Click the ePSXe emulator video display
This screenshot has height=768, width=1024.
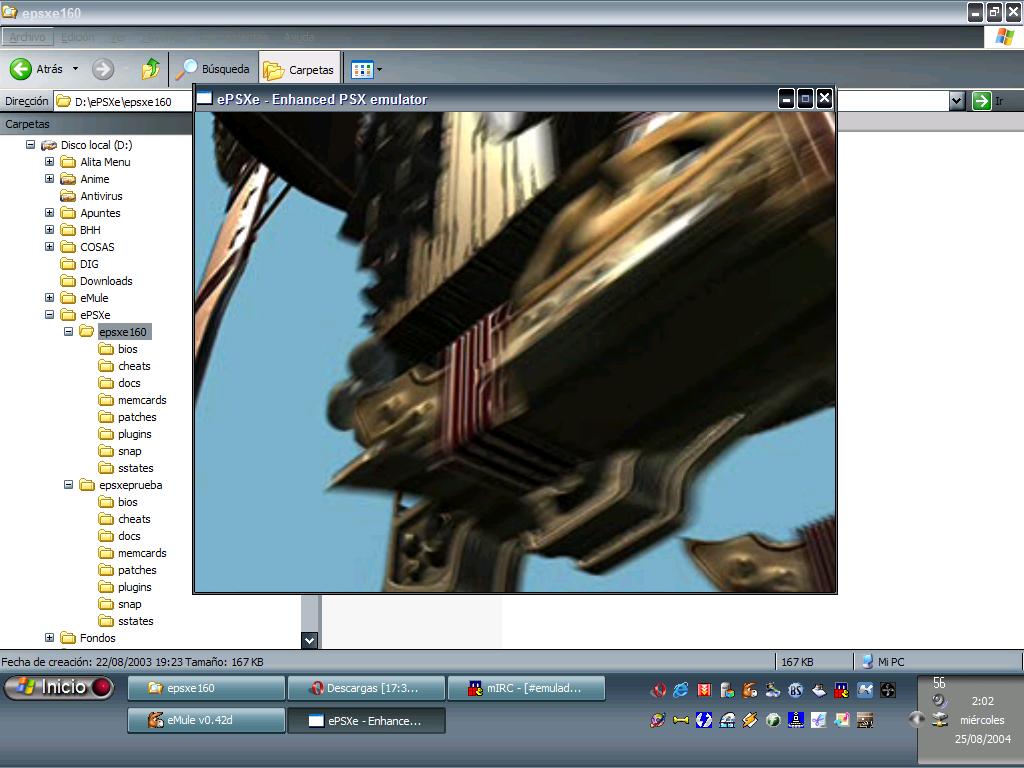point(515,352)
